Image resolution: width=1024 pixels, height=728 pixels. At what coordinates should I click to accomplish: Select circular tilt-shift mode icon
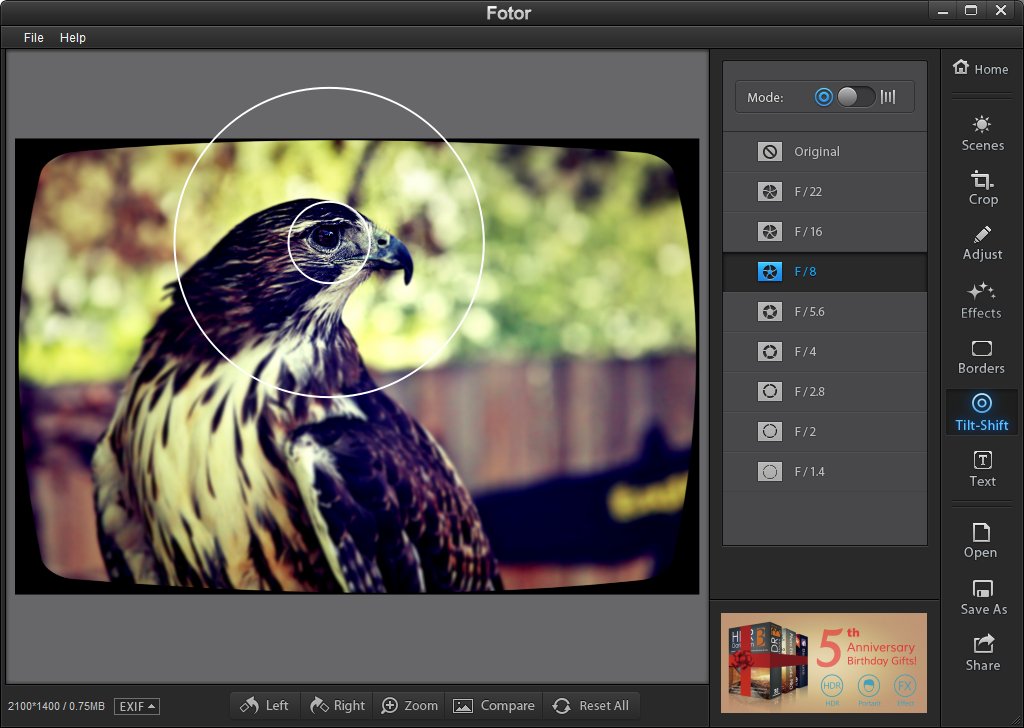tap(824, 97)
